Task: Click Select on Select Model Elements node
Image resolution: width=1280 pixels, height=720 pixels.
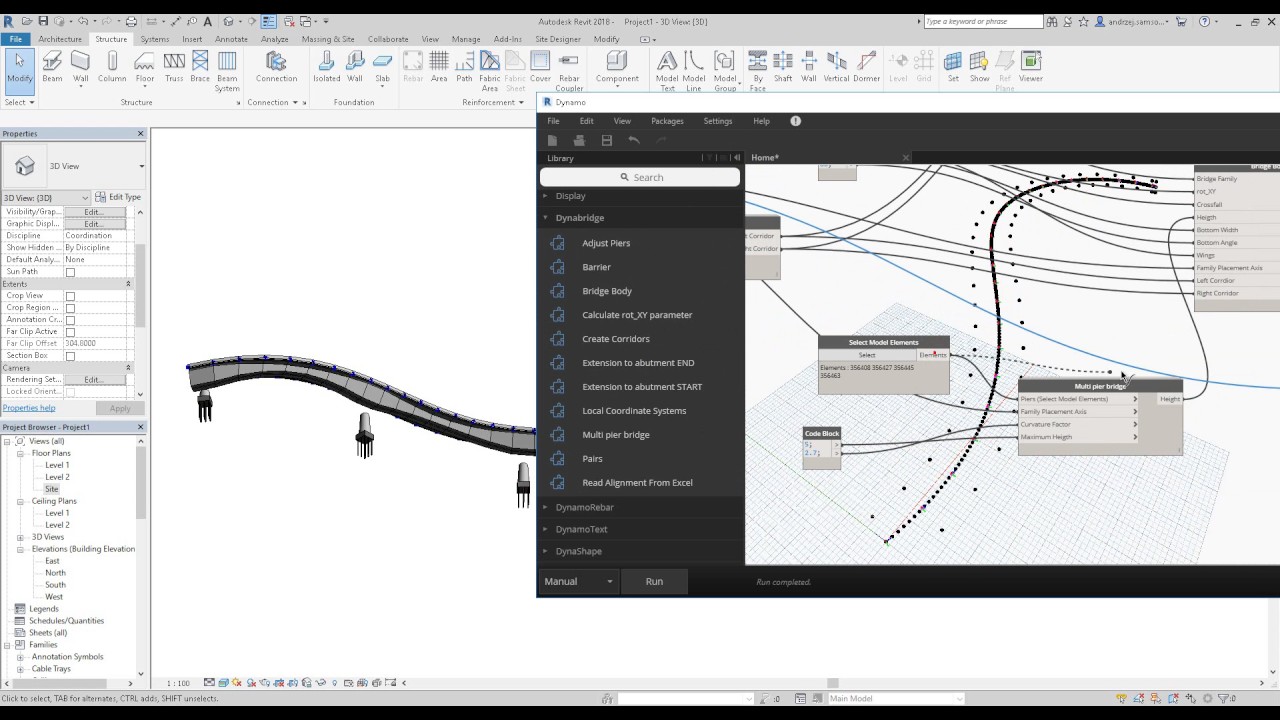Action: click(867, 355)
